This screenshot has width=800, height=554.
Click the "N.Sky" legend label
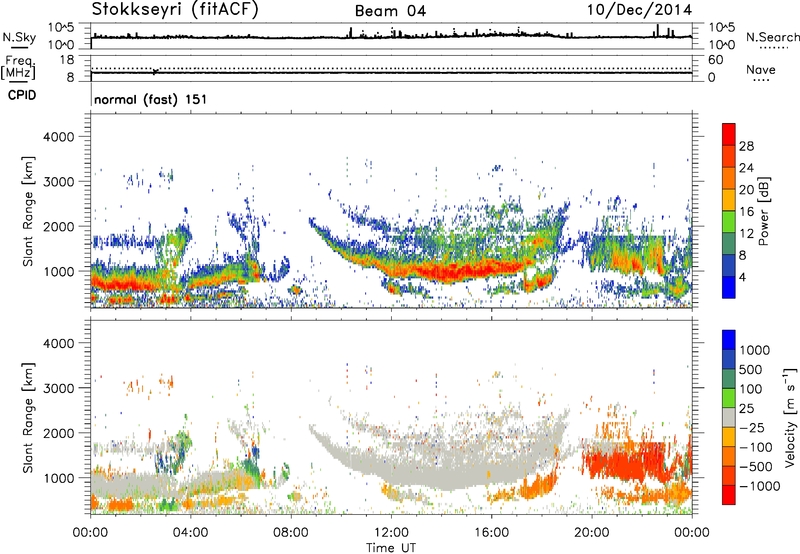coord(19,37)
